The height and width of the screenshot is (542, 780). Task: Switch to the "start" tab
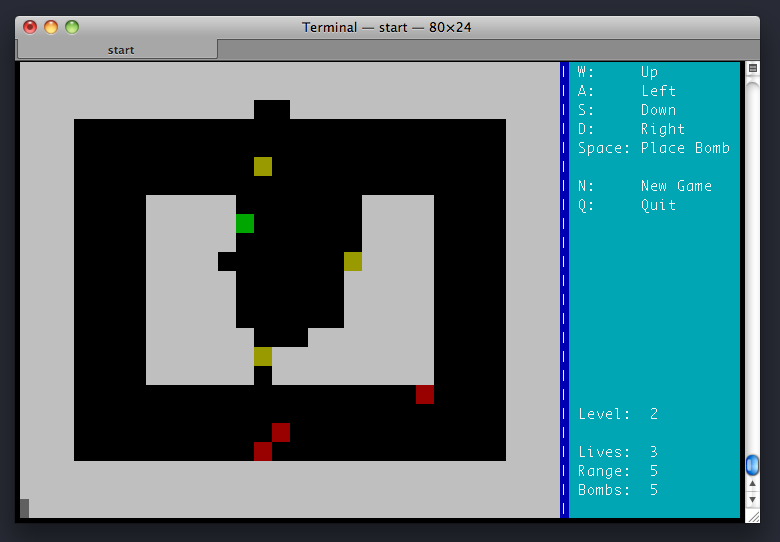pos(120,49)
